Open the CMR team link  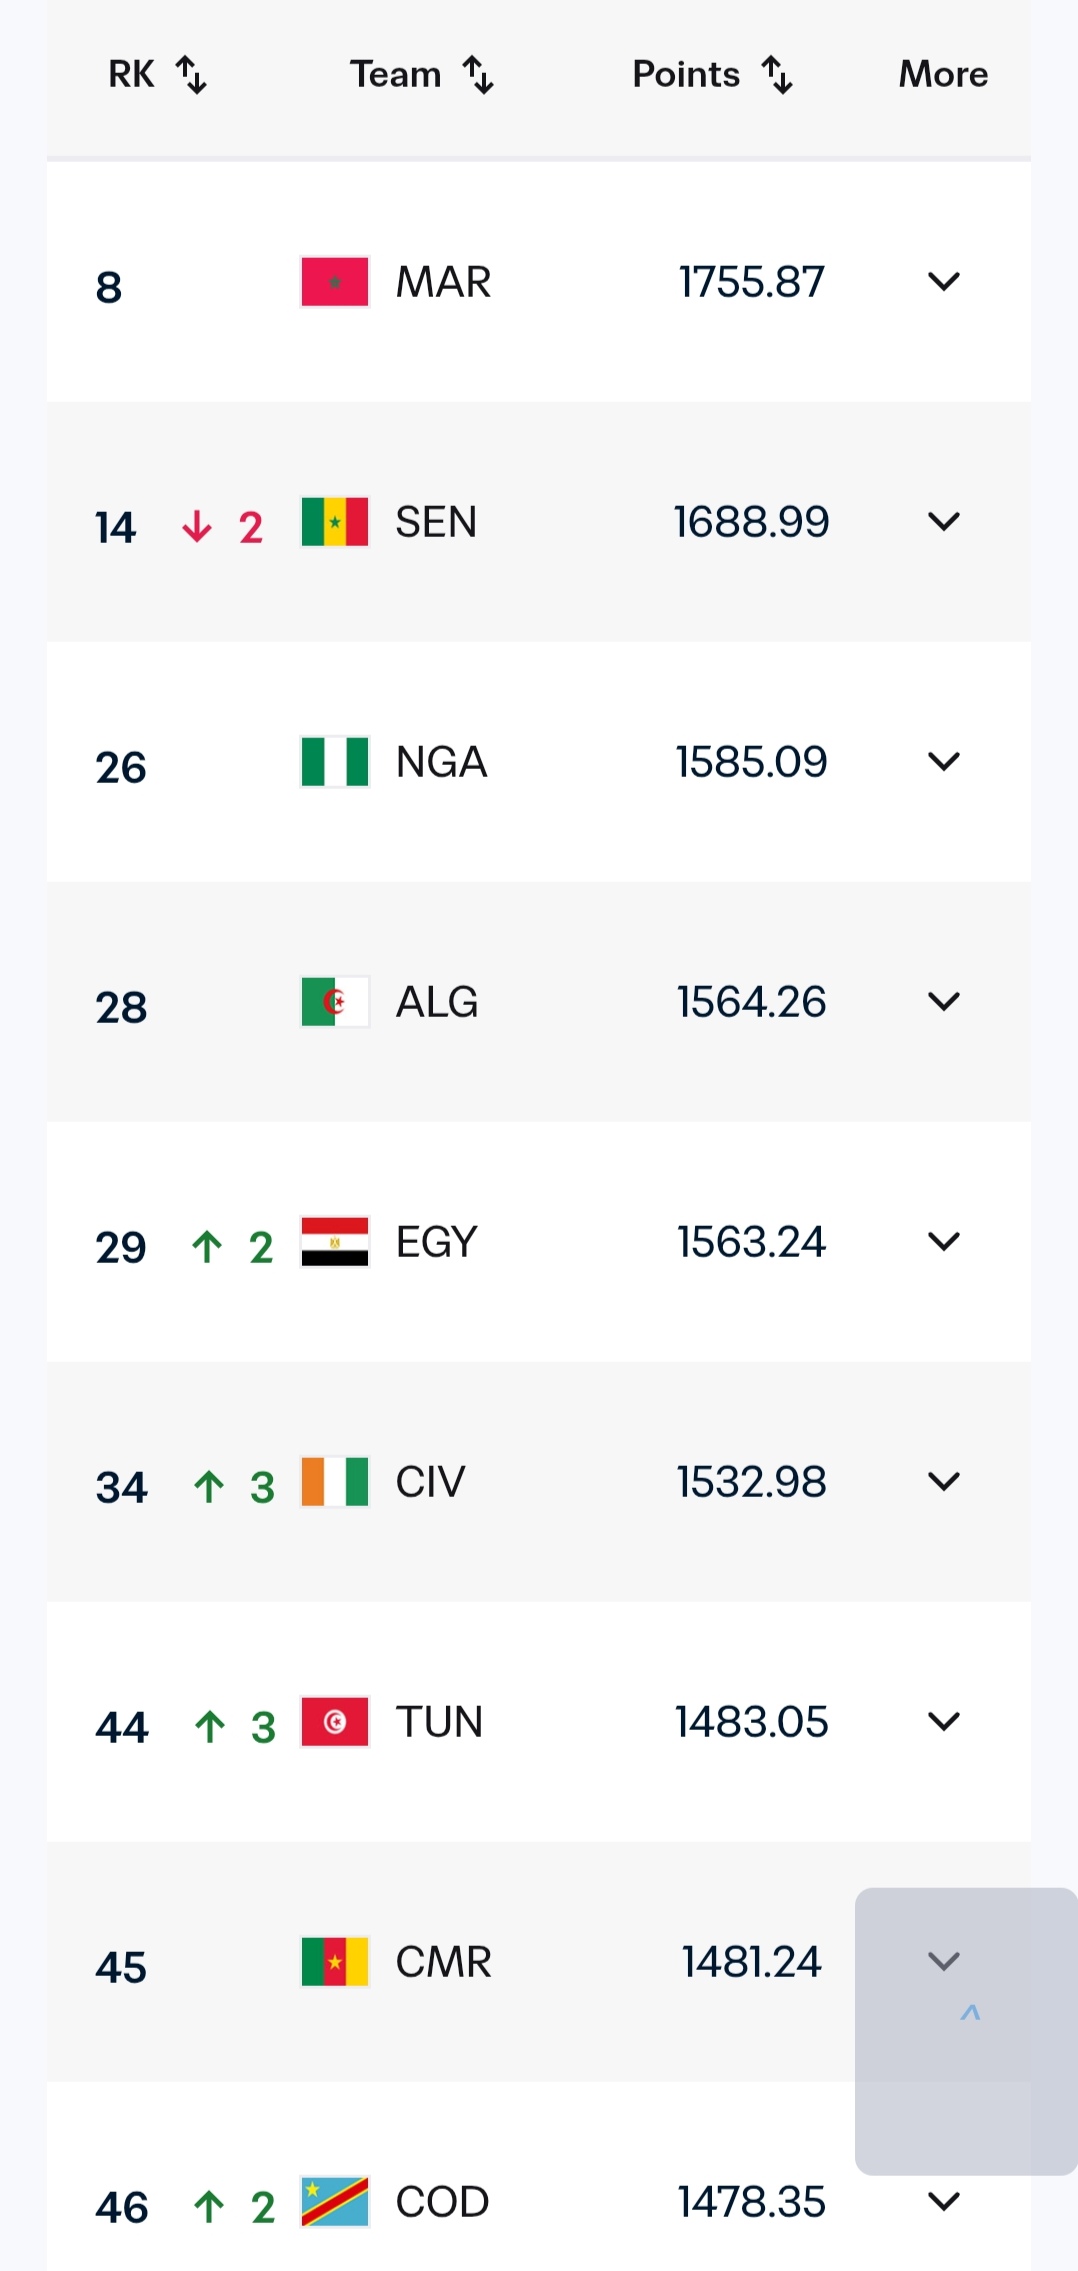(443, 1962)
